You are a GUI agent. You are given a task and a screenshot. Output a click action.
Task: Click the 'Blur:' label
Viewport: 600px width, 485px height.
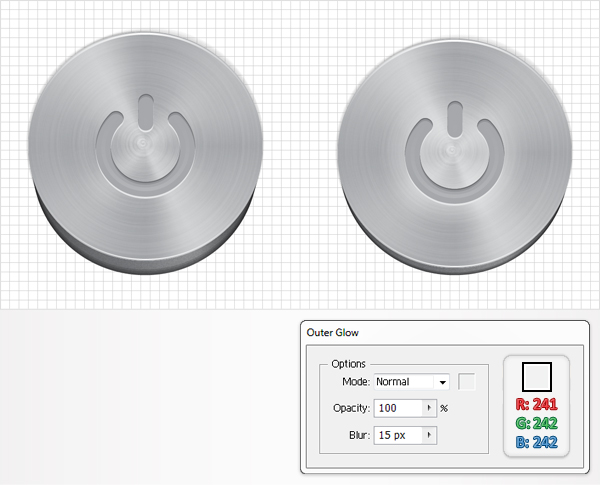tap(359, 435)
